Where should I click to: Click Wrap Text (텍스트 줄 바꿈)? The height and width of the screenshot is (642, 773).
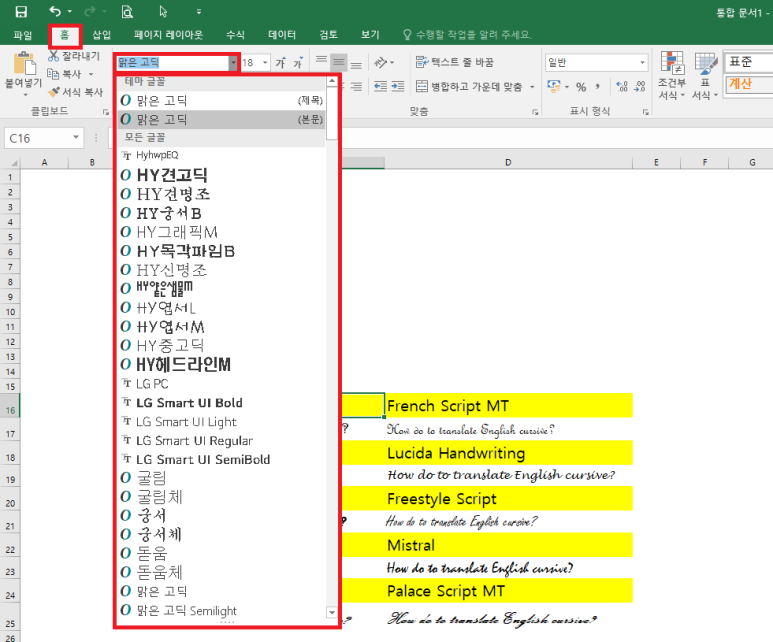tap(455, 62)
